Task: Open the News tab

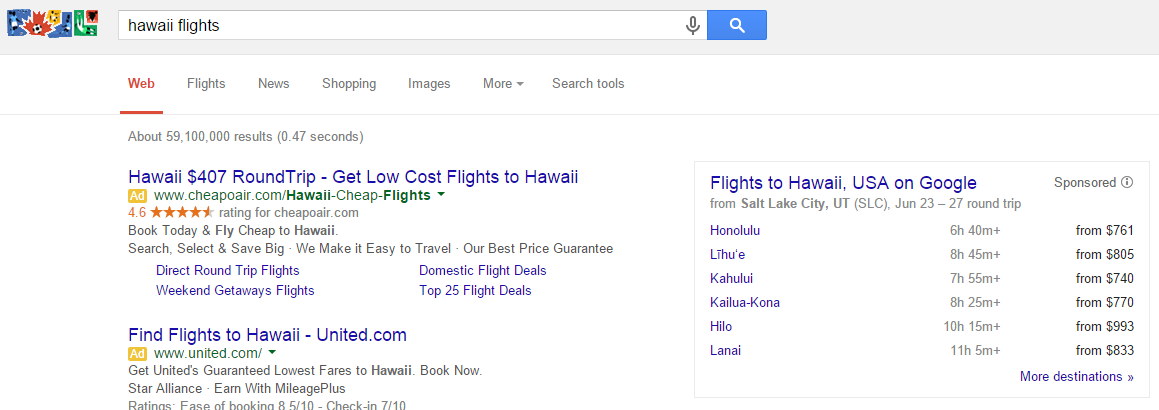Action: [273, 84]
